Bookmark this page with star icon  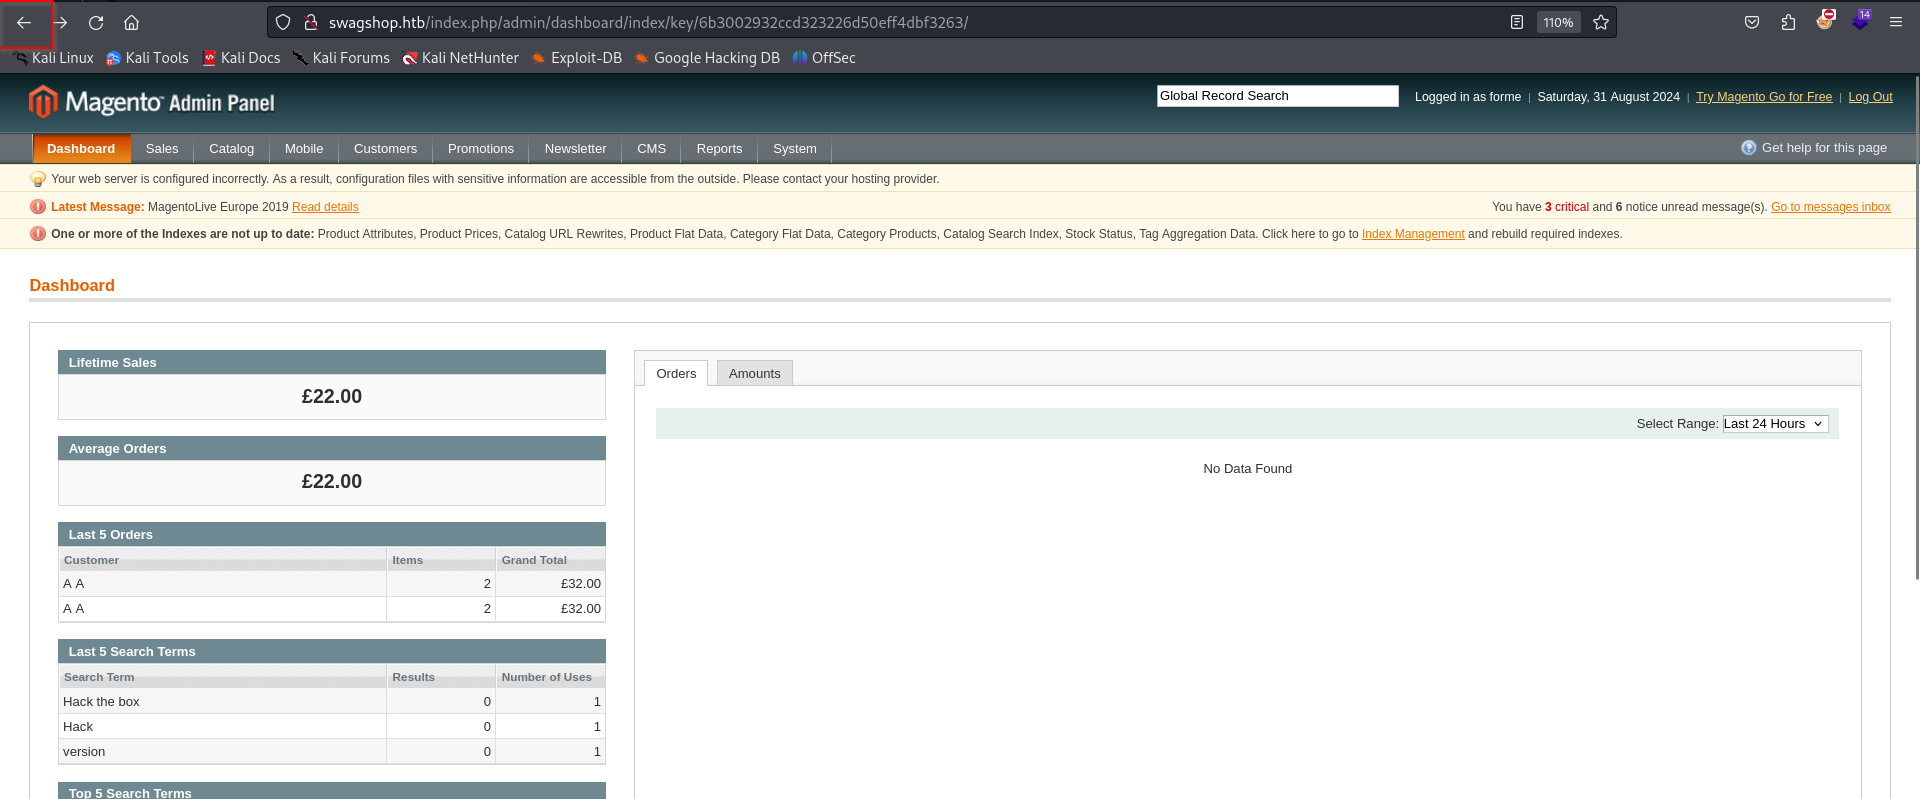click(x=1601, y=22)
